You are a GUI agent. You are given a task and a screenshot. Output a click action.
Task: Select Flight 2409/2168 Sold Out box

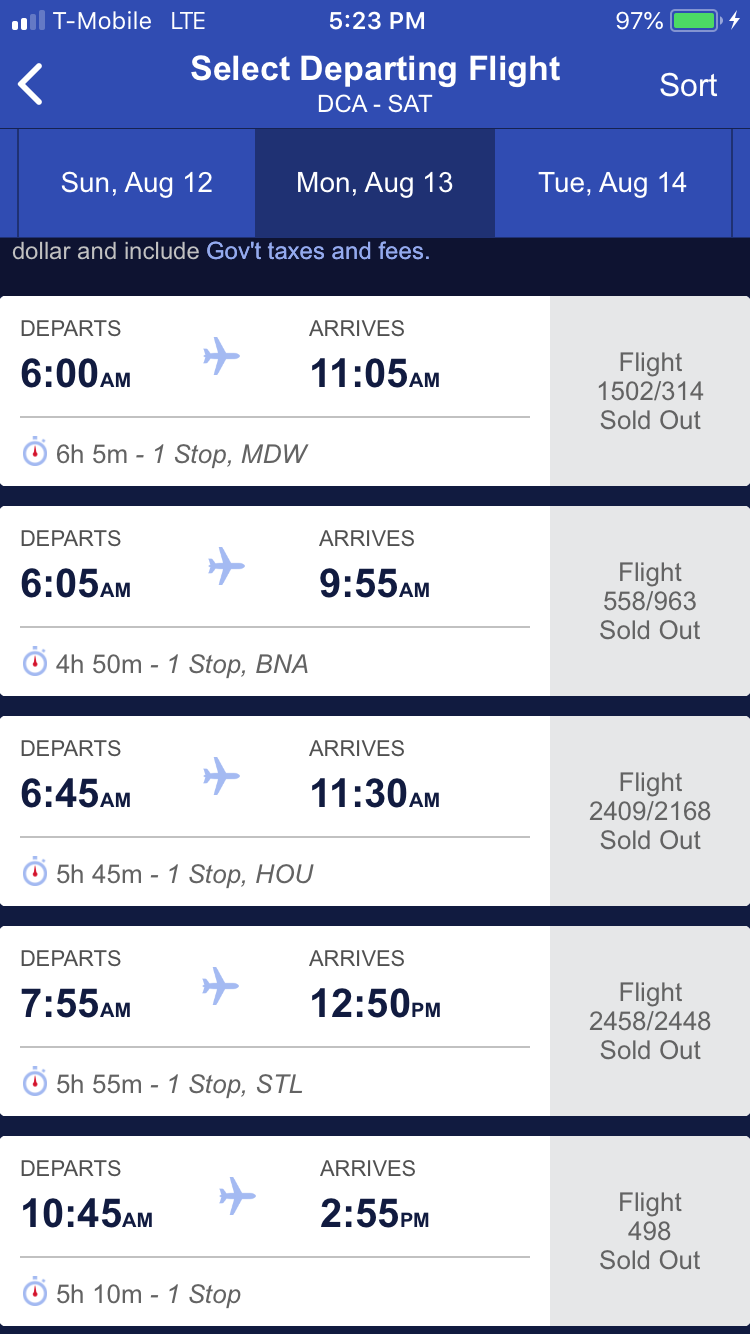pyautogui.click(x=650, y=811)
